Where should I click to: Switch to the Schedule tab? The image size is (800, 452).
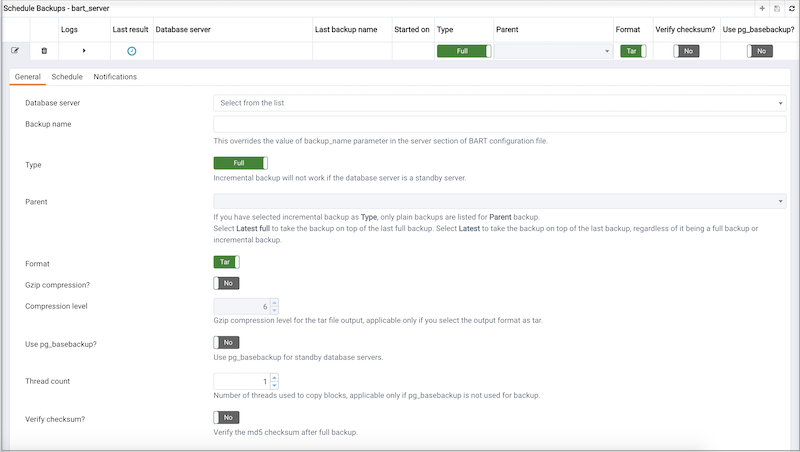(x=67, y=77)
